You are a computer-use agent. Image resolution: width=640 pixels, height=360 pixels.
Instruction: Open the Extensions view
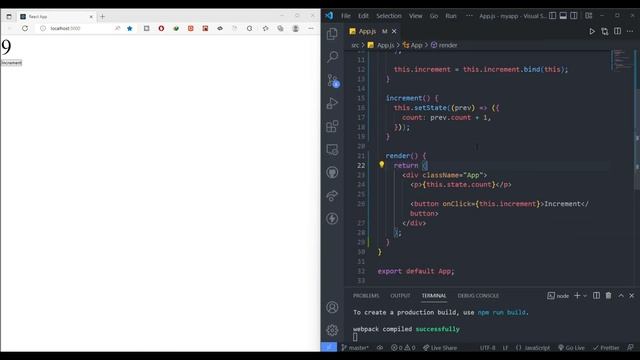332,126
